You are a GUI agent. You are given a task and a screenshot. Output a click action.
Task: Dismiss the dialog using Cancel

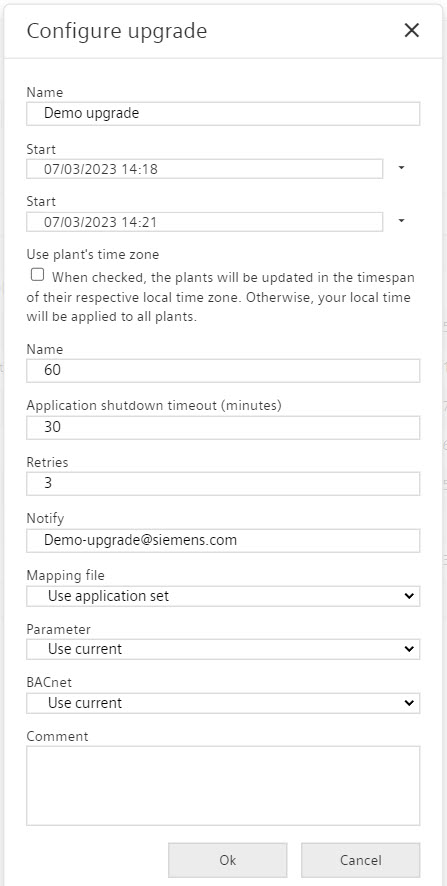[361, 860]
